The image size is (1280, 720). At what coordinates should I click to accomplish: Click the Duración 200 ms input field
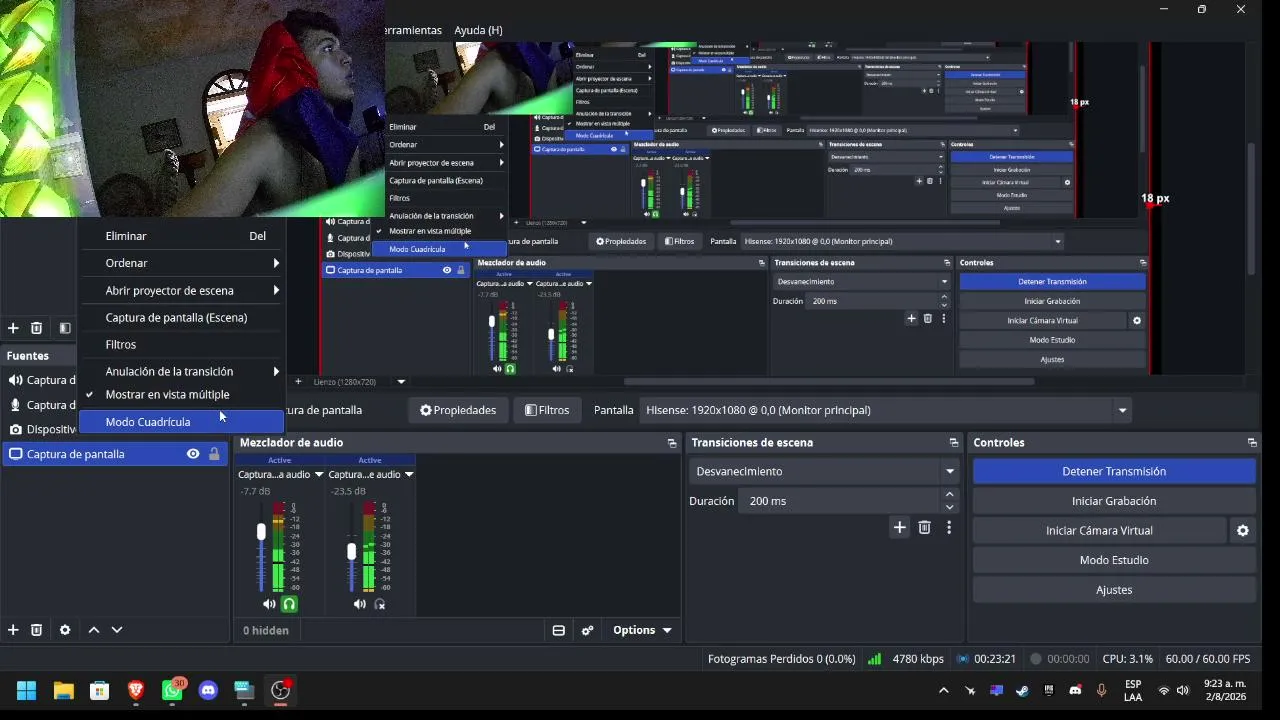(839, 501)
